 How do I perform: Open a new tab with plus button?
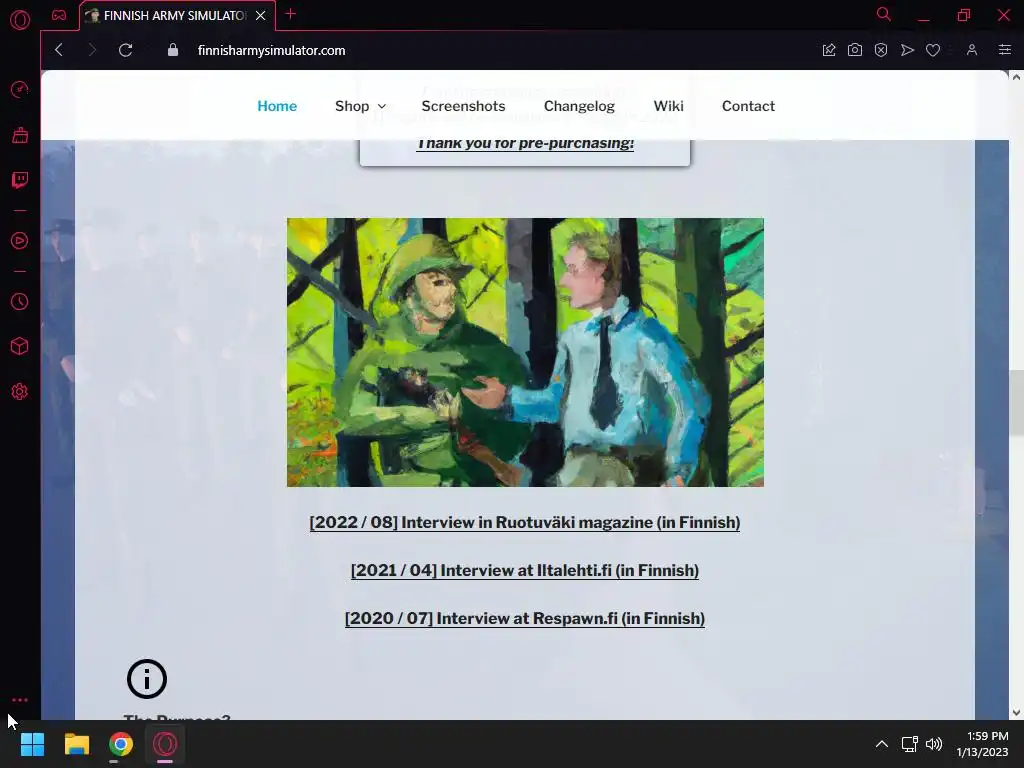tap(291, 14)
